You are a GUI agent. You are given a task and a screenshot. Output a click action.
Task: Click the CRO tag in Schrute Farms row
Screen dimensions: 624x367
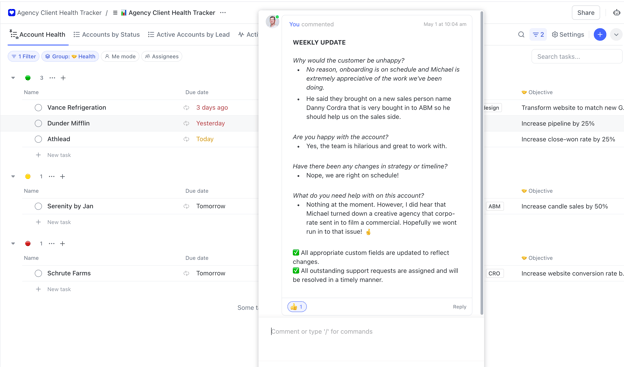[494, 273]
